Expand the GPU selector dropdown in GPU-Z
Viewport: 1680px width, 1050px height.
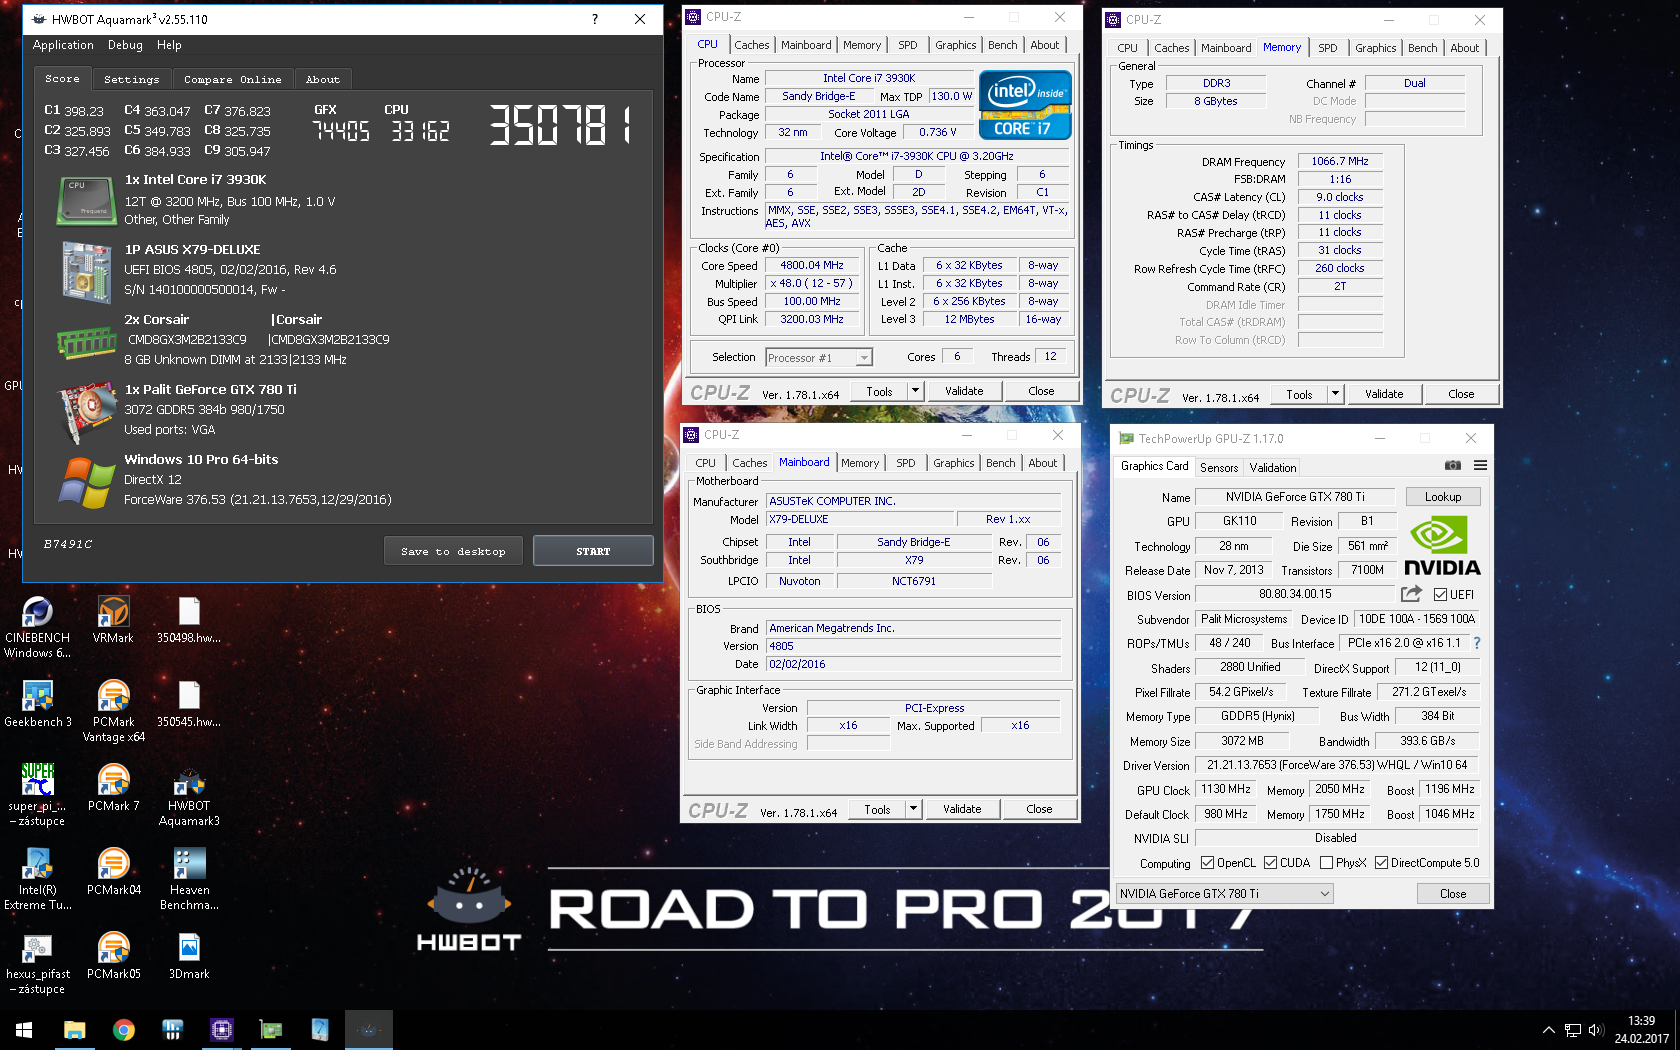[x=1325, y=894]
